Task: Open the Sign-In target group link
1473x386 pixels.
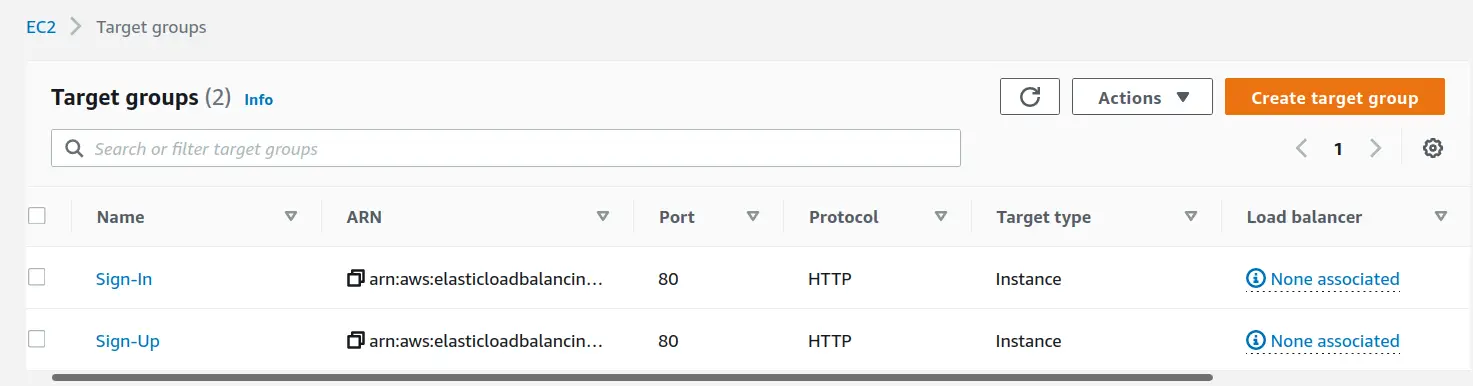Action: pos(124,279)
